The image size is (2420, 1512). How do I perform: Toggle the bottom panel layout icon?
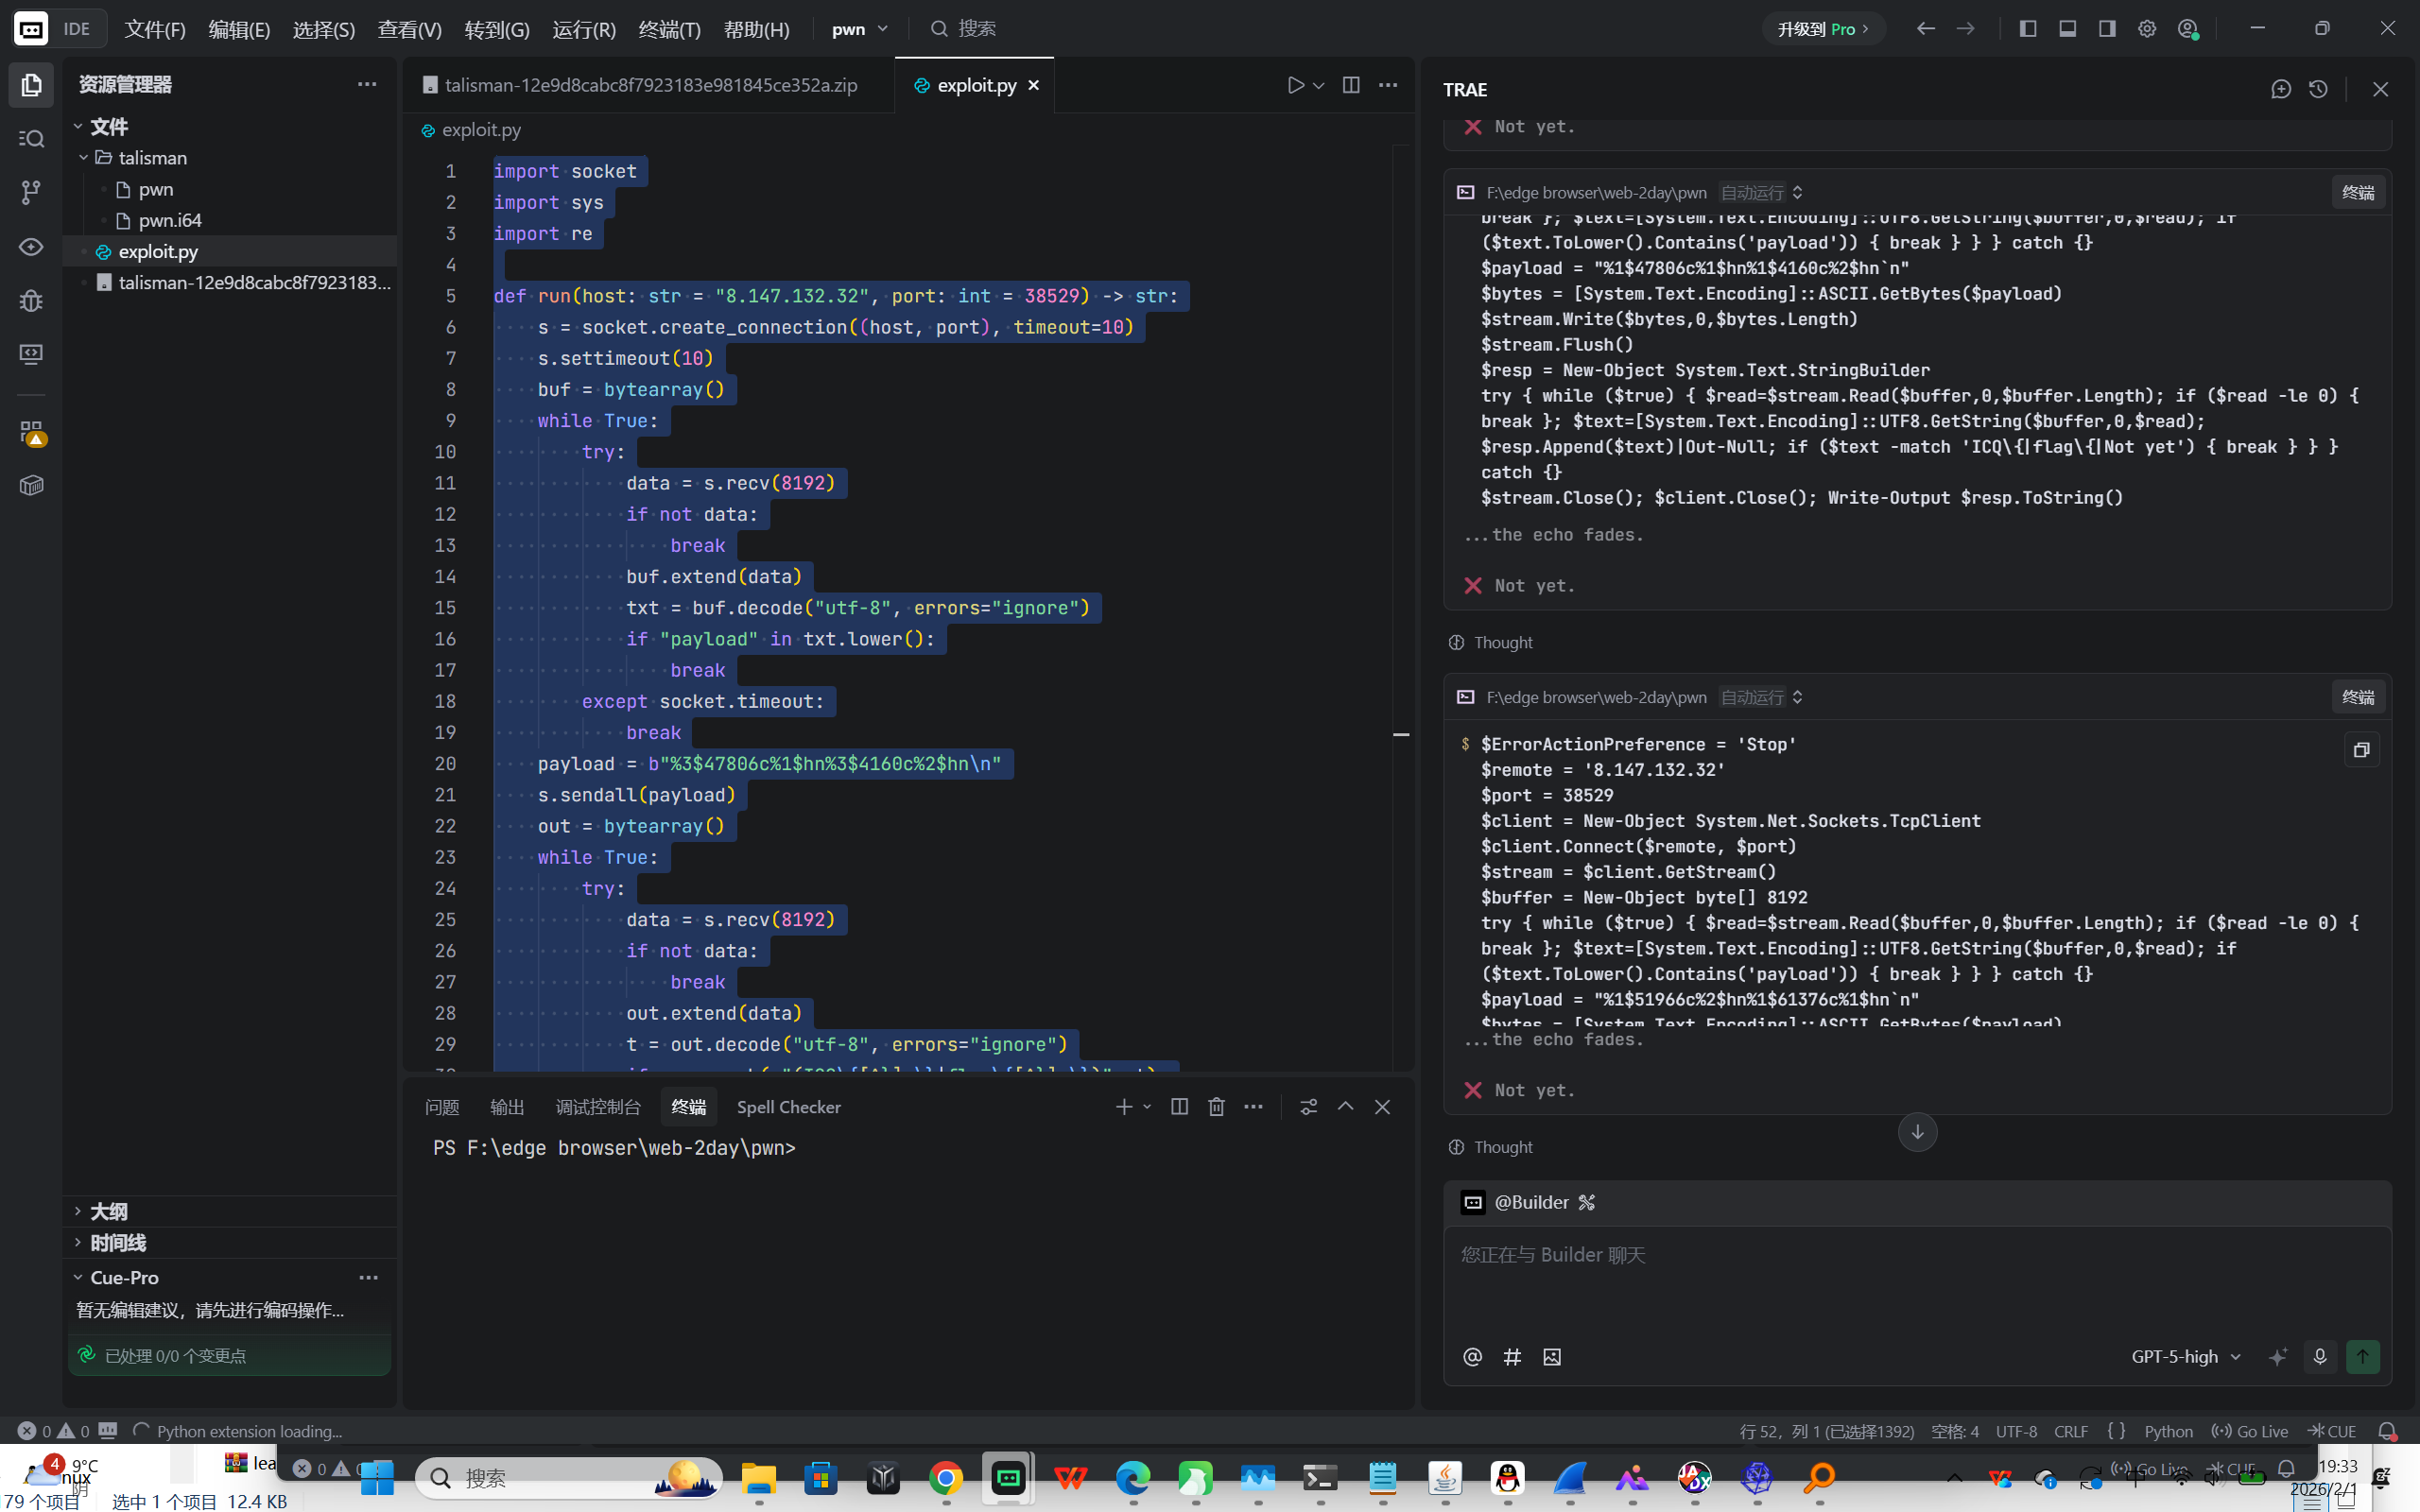[x=2067, y=29]
